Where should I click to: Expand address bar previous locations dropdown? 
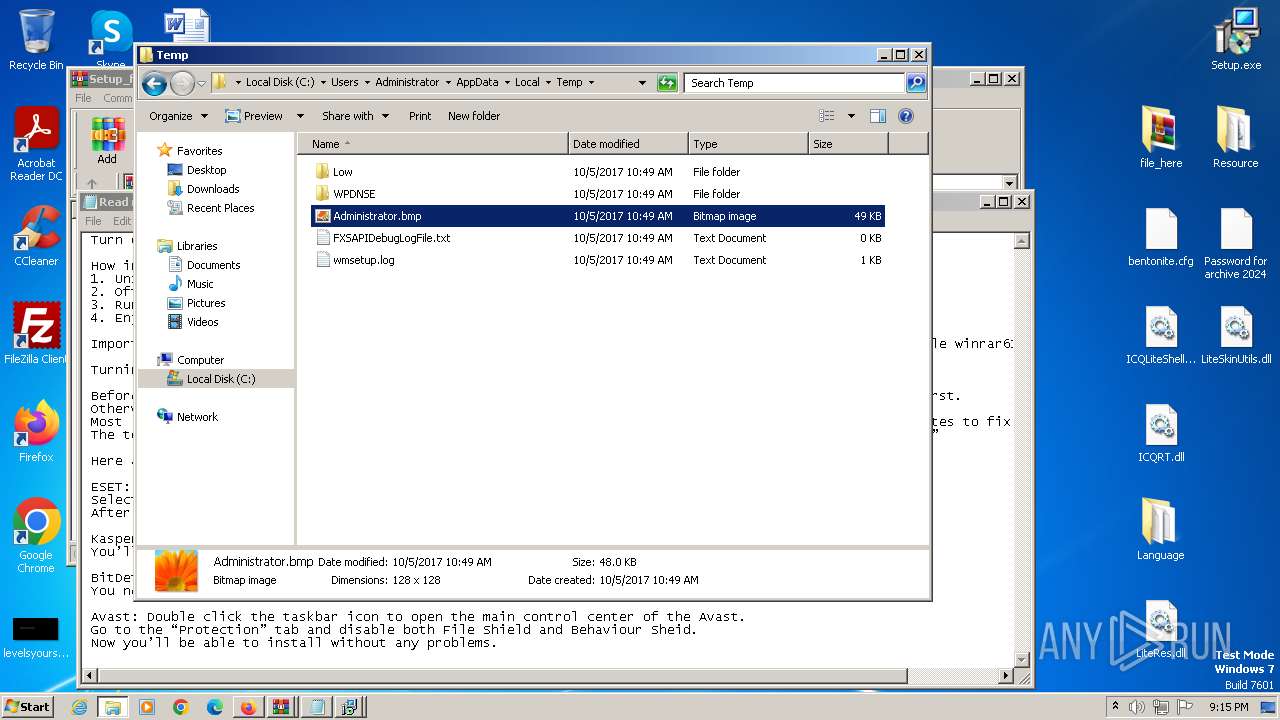(642, 83)
